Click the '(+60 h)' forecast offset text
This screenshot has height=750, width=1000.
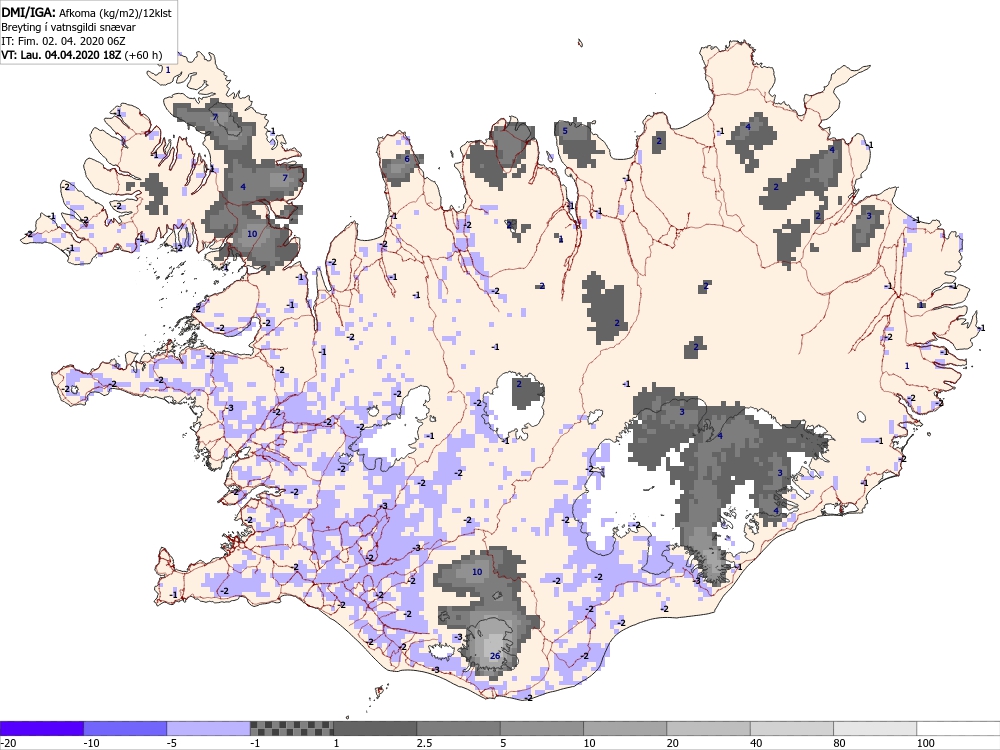[143, 55]
